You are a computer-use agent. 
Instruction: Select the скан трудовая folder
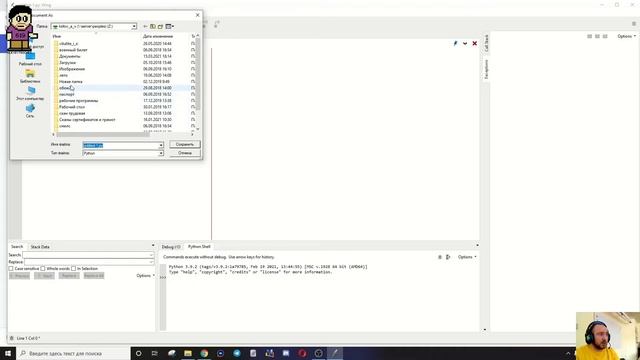[72, 113]
